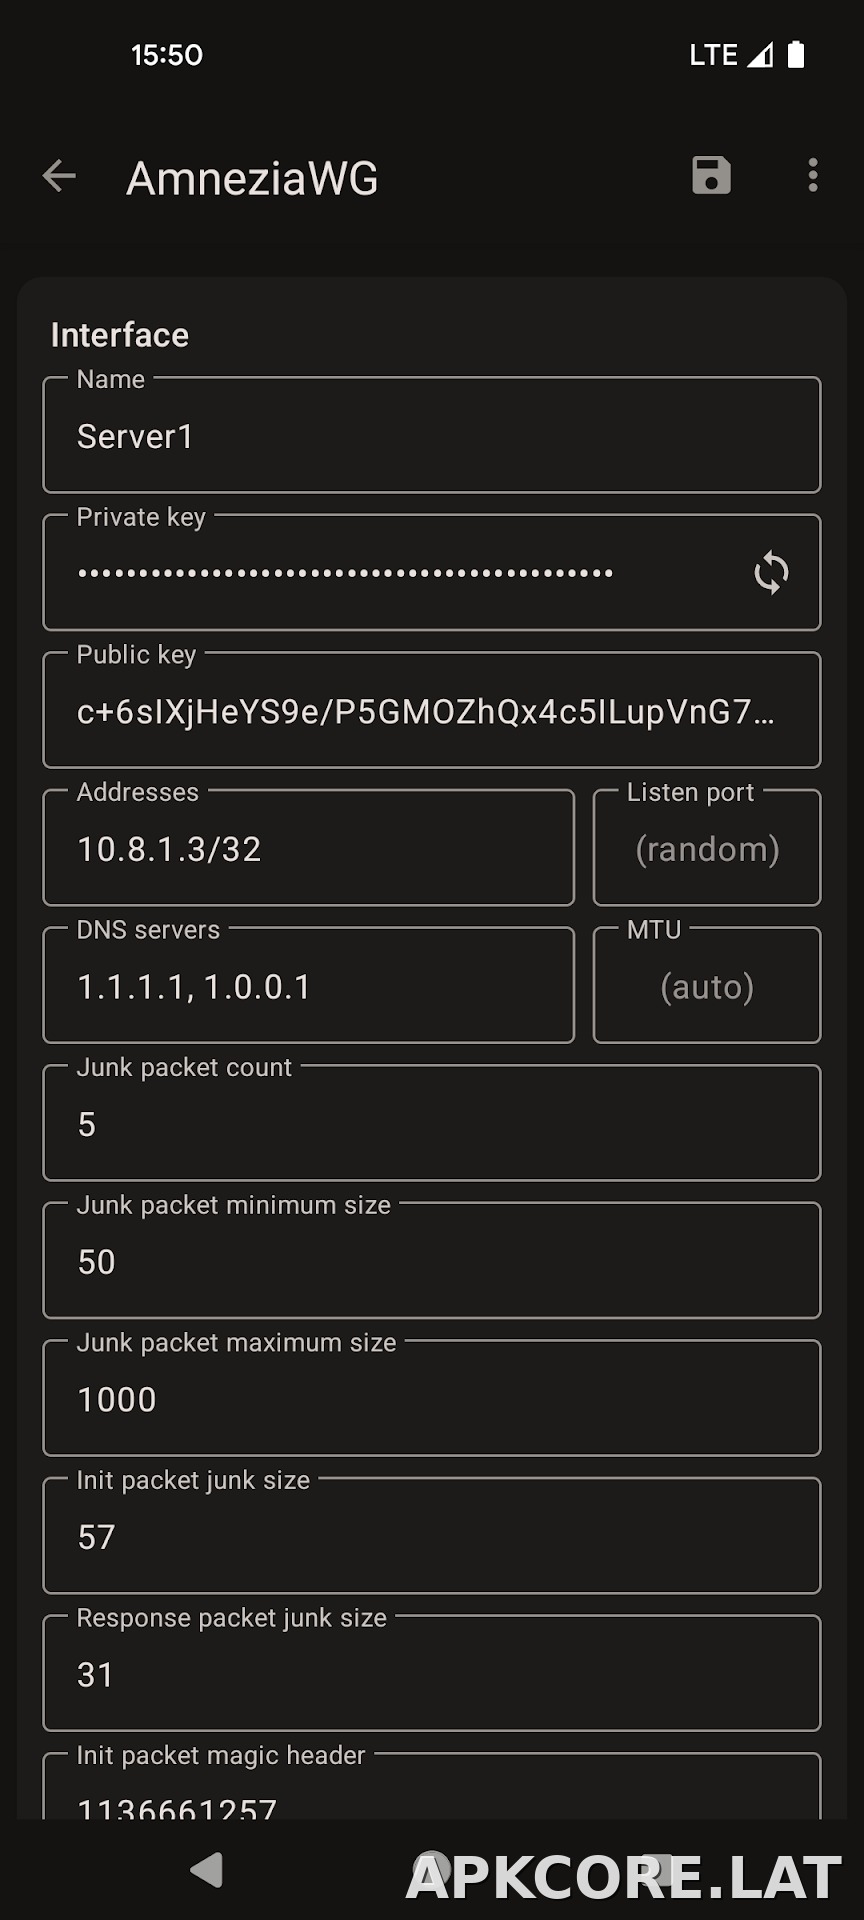
Task: Edit the Addresses field 10.8.1.3/32
Action: 309,848
